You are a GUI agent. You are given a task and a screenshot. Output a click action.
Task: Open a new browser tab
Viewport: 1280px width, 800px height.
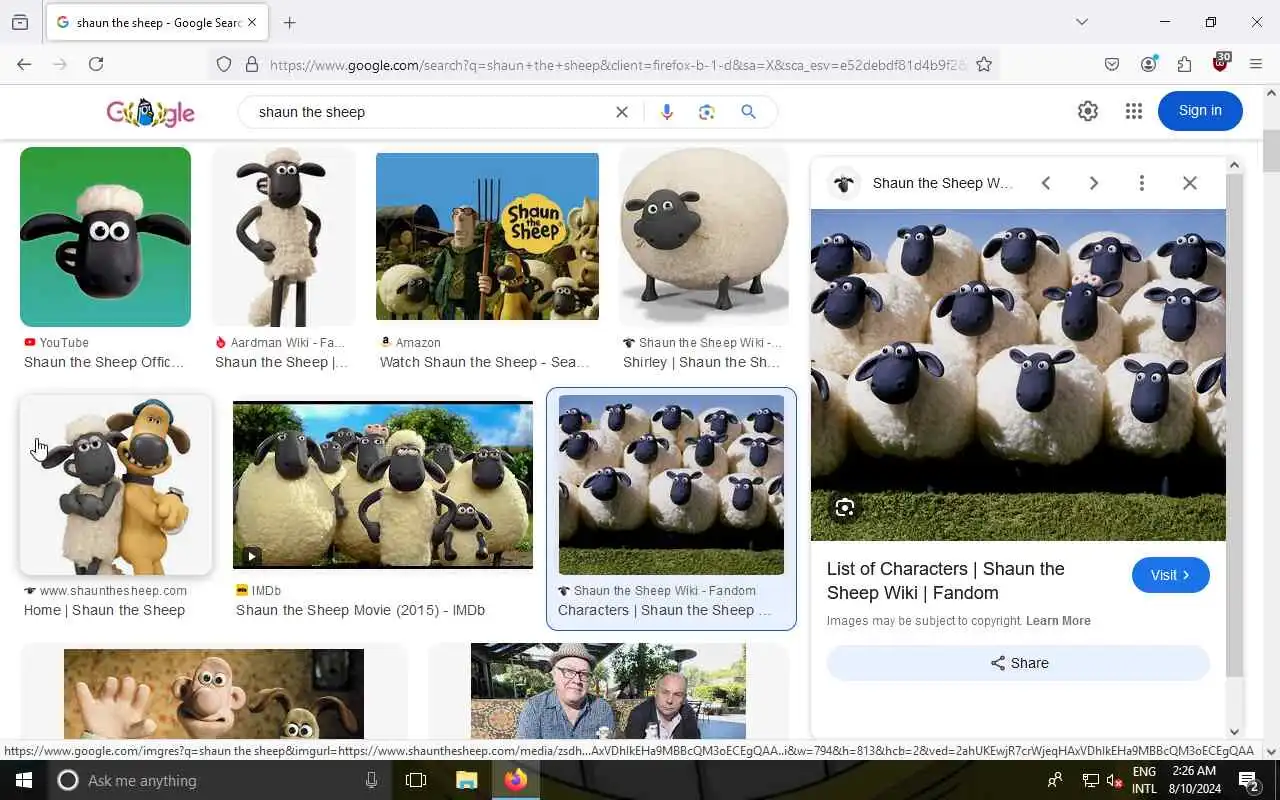click(290, 22)
